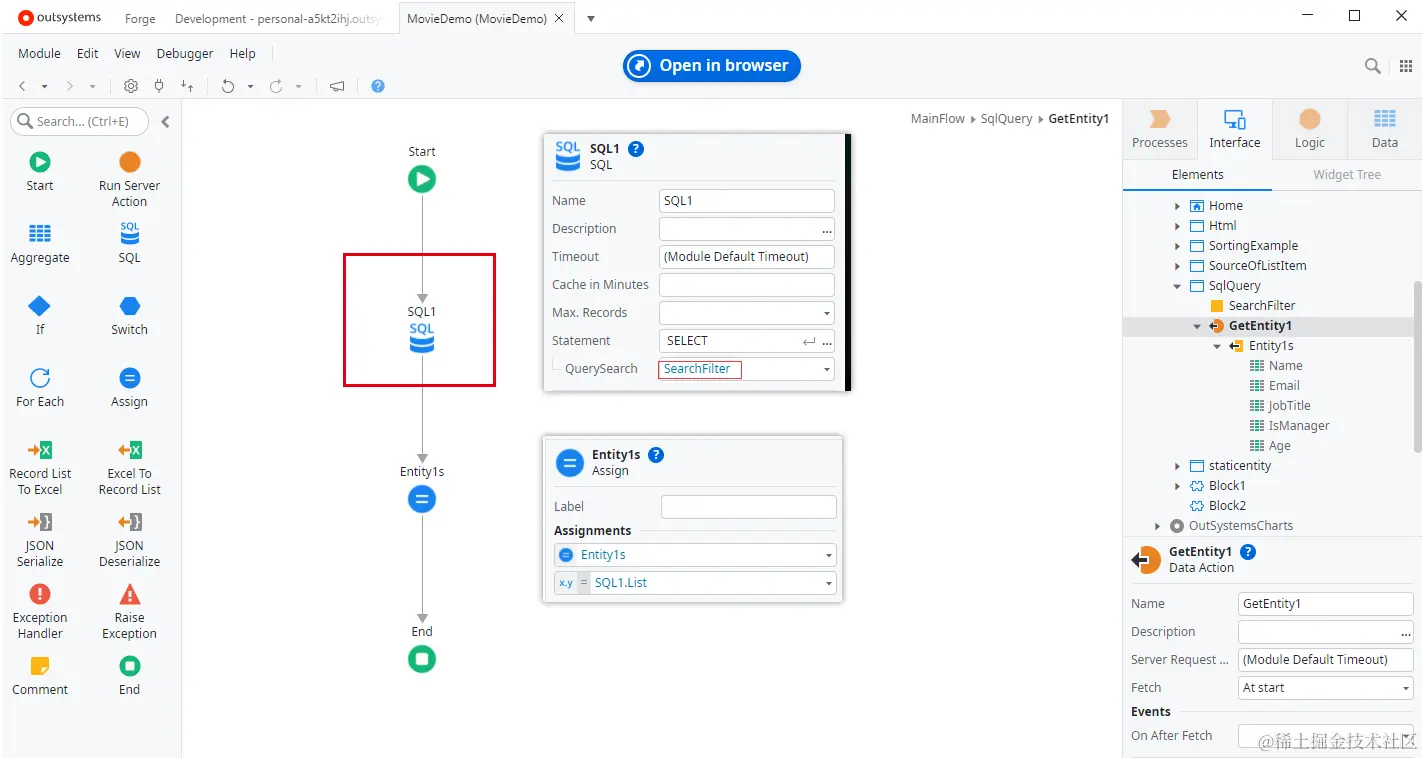Expand the Home screen tree node
The width and height of the screenshot is (1424, 758).
(x=1178, y=206)
